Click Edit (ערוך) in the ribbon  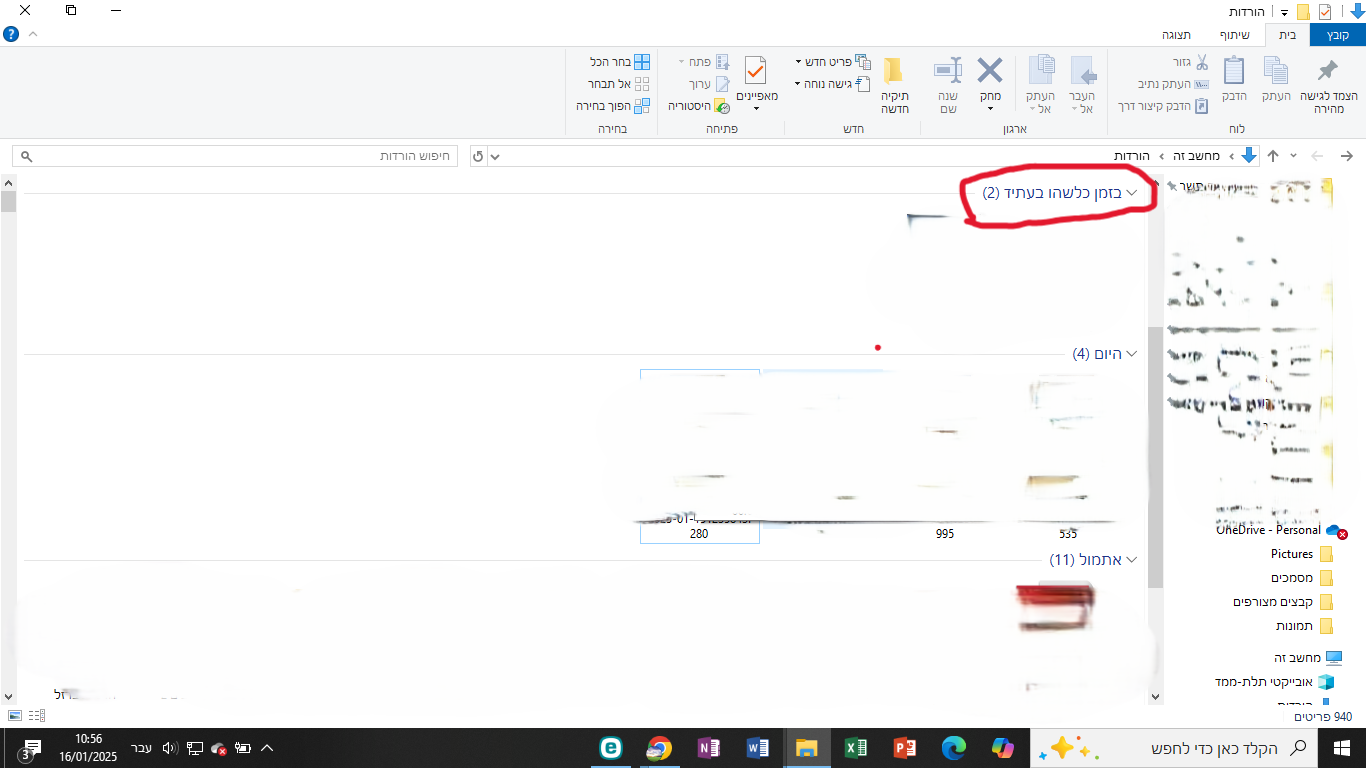(709, 84)
